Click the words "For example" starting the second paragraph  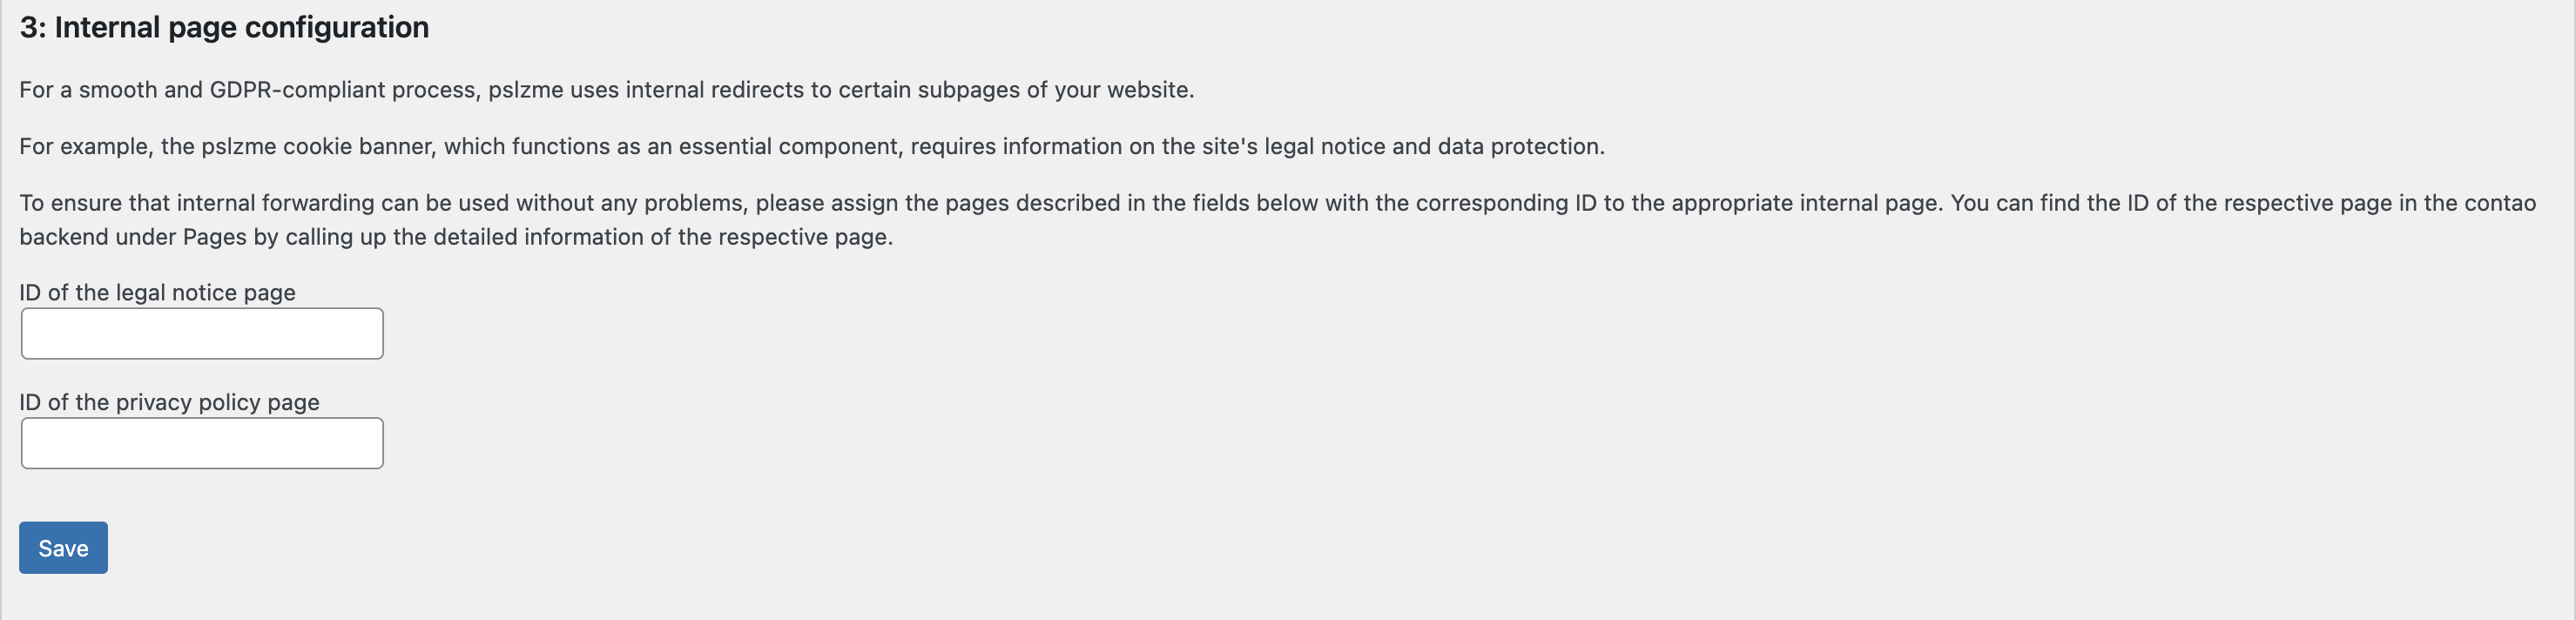(x=84, y=147)
